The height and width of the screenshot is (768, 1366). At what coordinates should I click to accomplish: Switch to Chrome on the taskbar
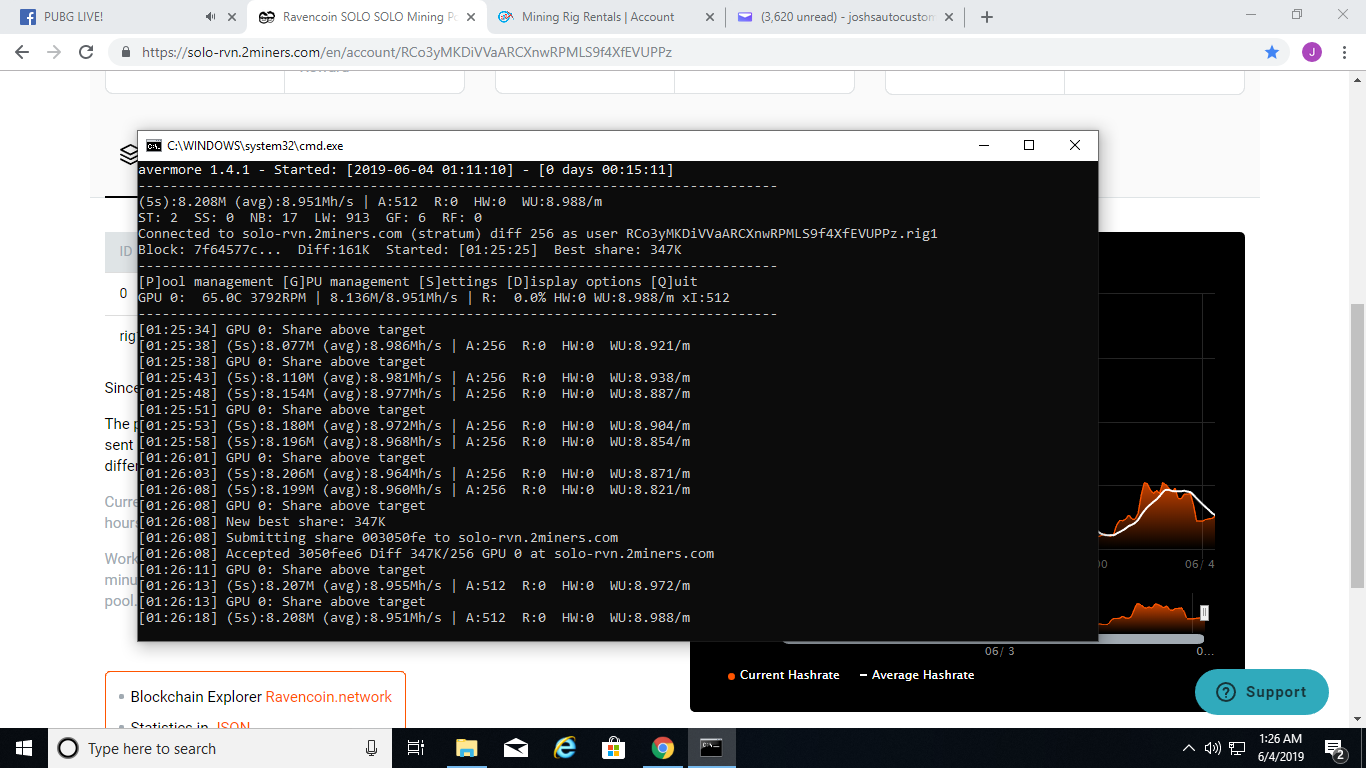coord(662,748)
